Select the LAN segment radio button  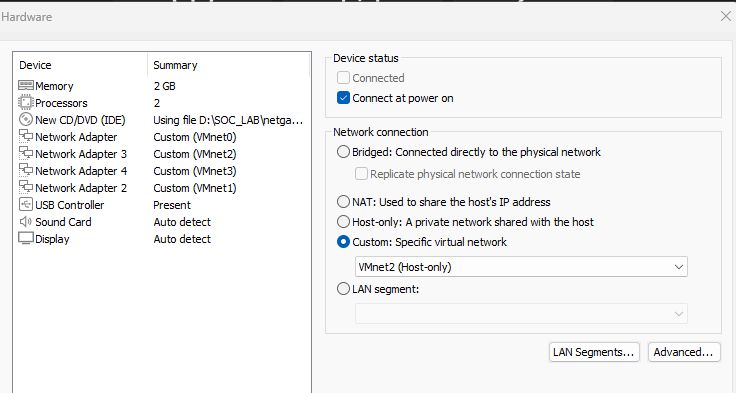[343, 289]
